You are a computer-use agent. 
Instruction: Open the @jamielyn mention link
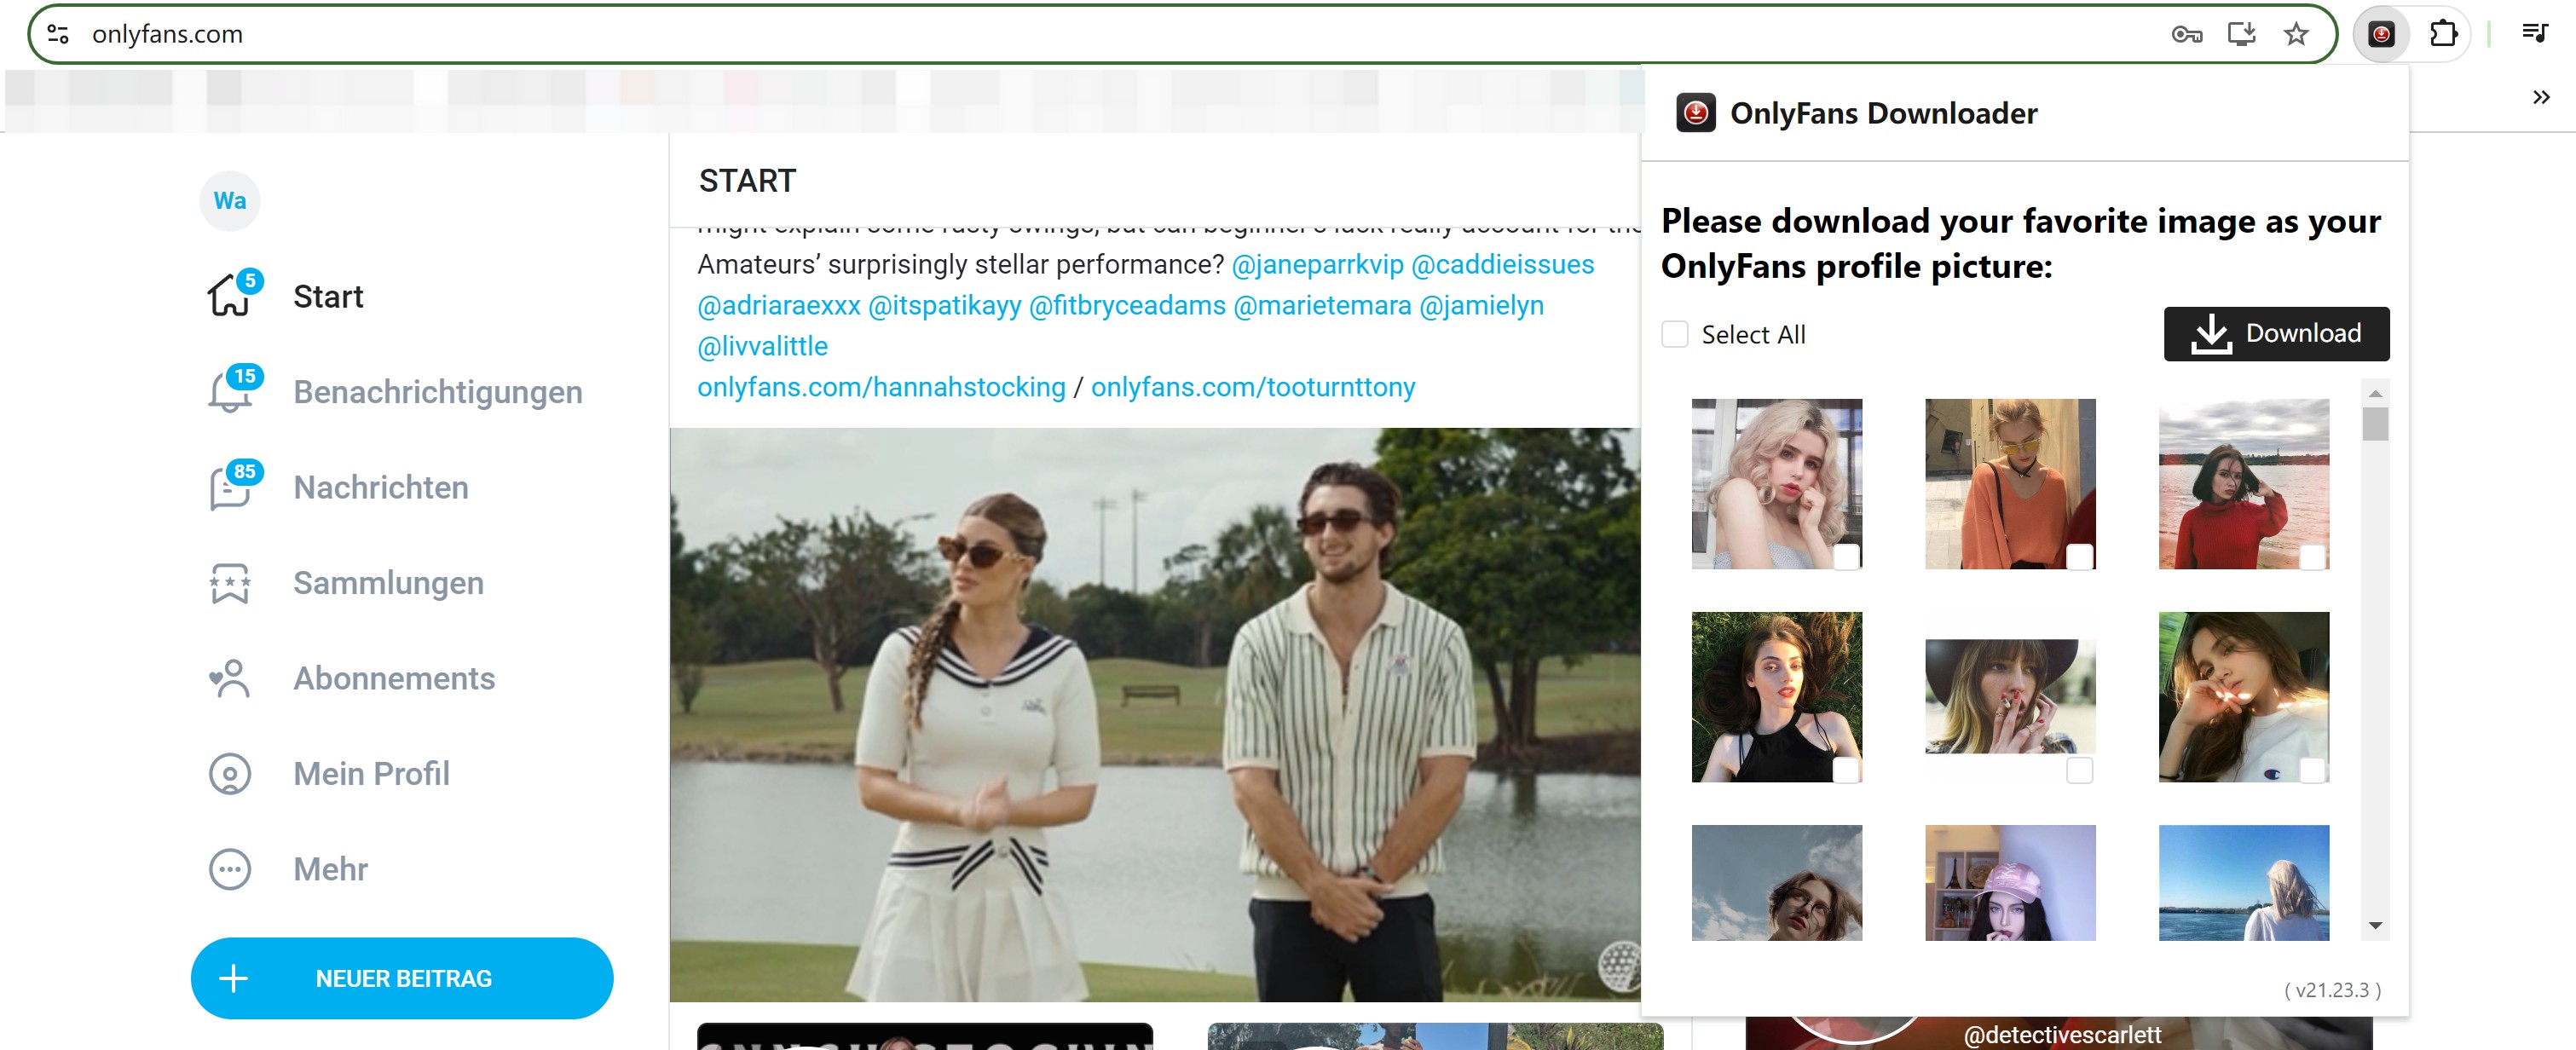[x=1482, y=305]
